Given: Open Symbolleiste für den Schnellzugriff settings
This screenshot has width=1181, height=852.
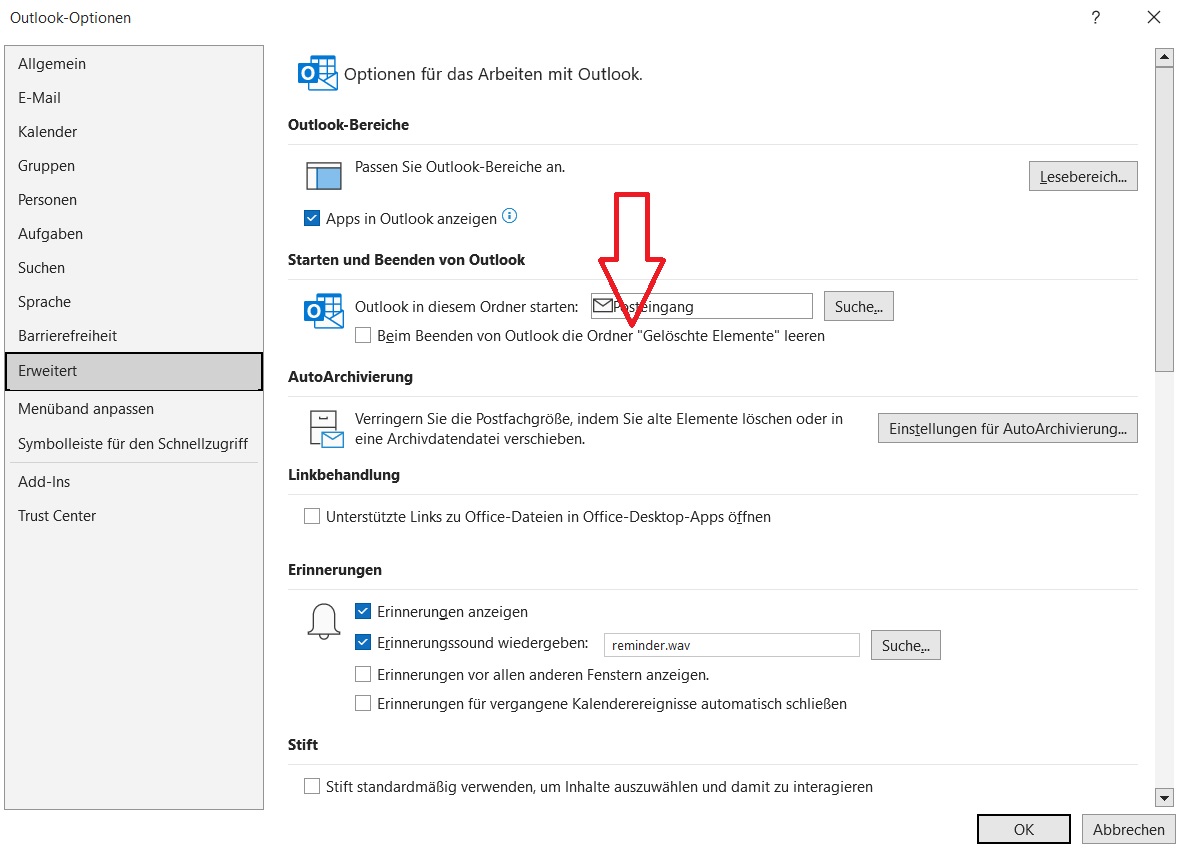Looking at the screenshot, I should 134,444.
